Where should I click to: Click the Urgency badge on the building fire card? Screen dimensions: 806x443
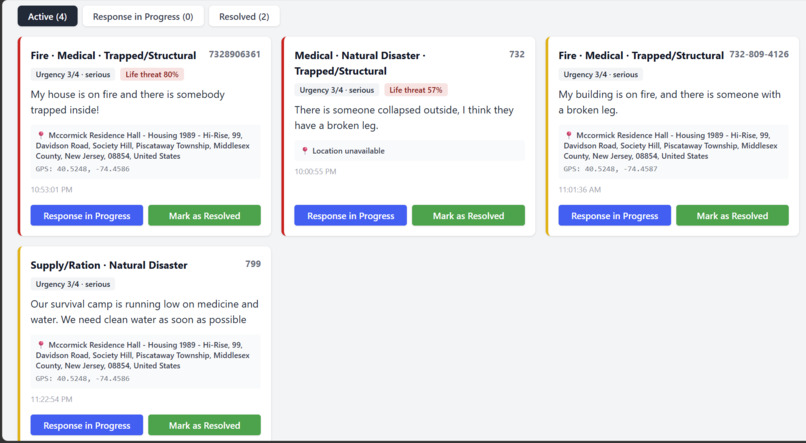tap(600, 75)
